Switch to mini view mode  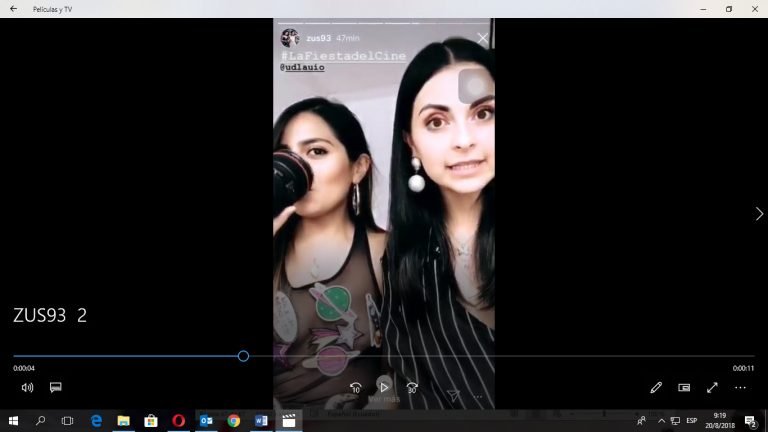point(684,387)
